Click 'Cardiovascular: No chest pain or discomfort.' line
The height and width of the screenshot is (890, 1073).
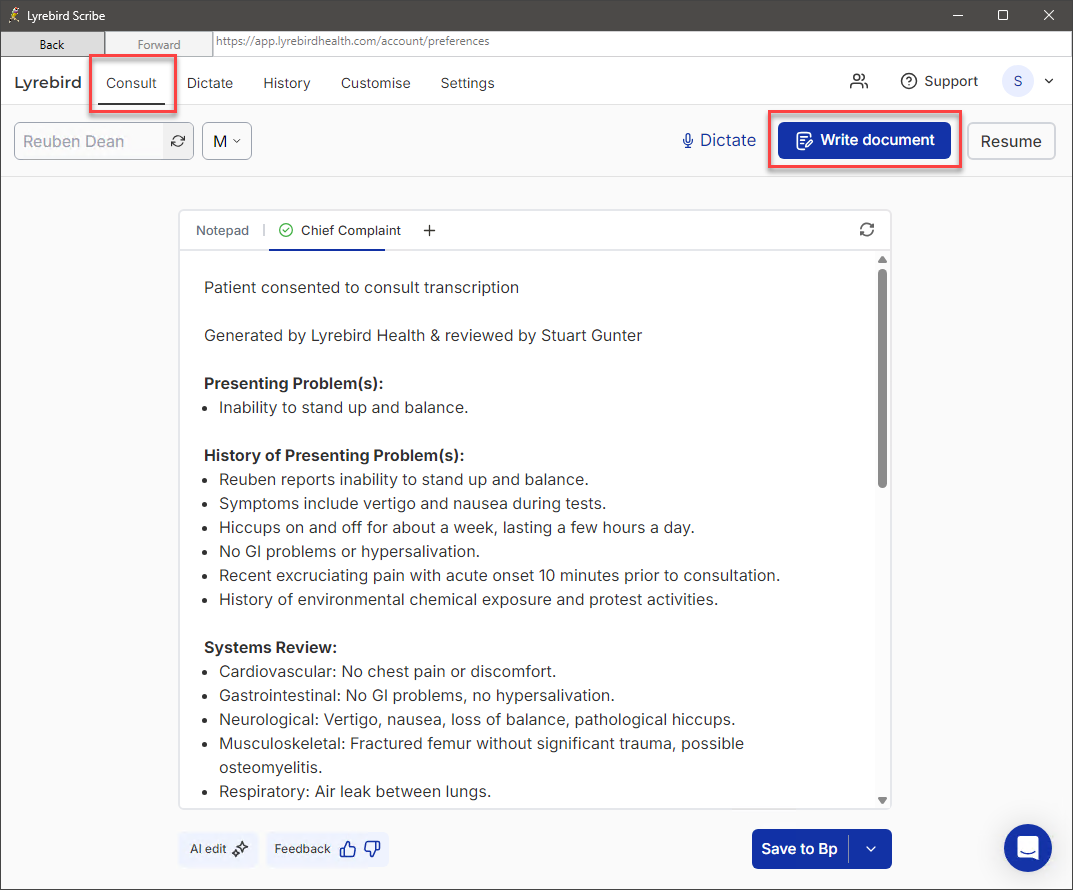tap(387, 671)
